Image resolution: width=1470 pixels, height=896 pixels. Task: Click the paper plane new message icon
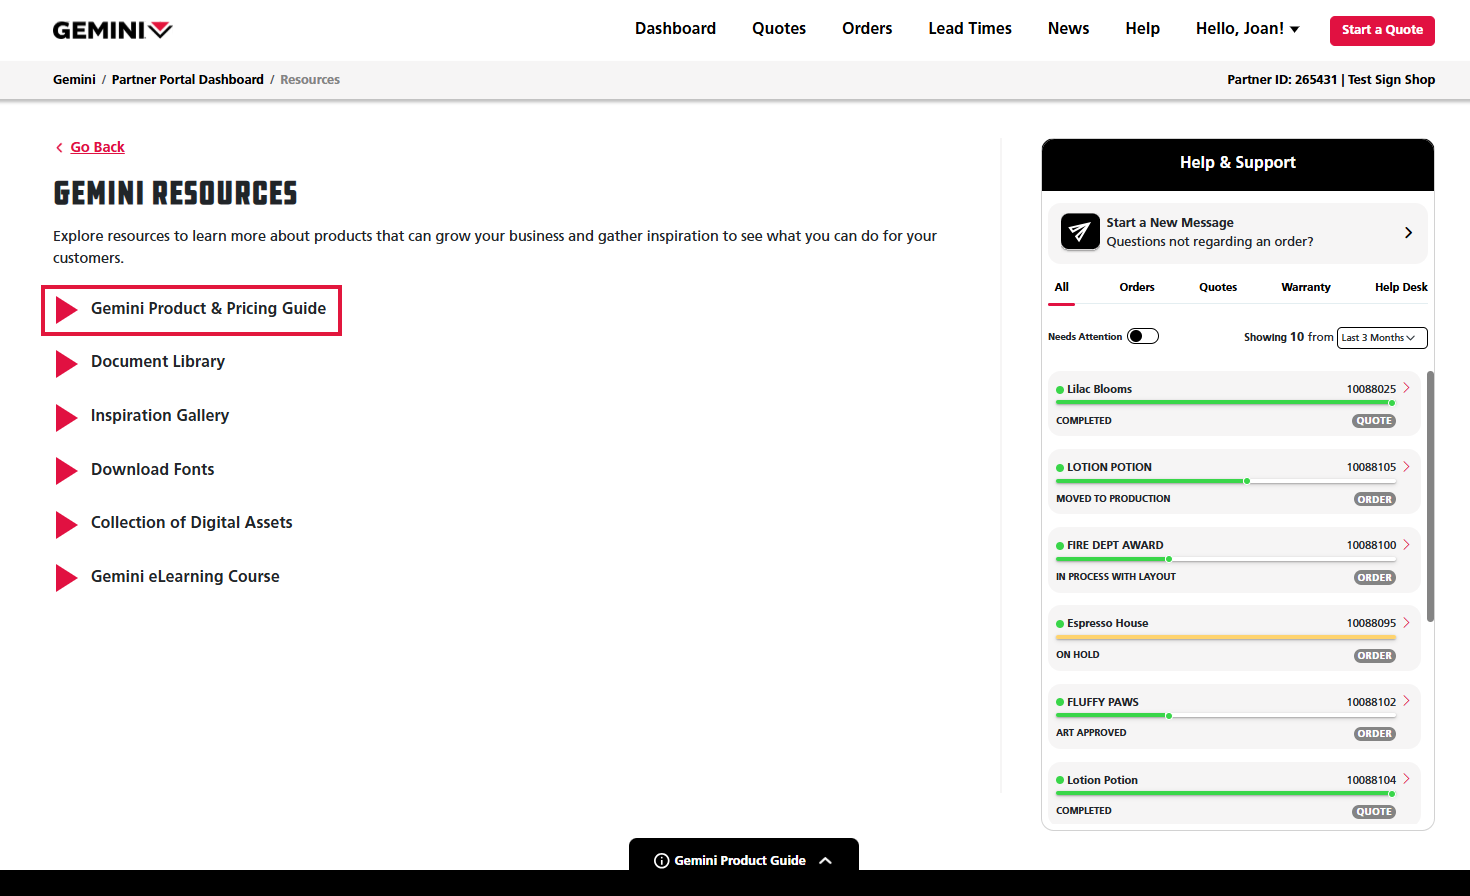[x=1079, y=232]
